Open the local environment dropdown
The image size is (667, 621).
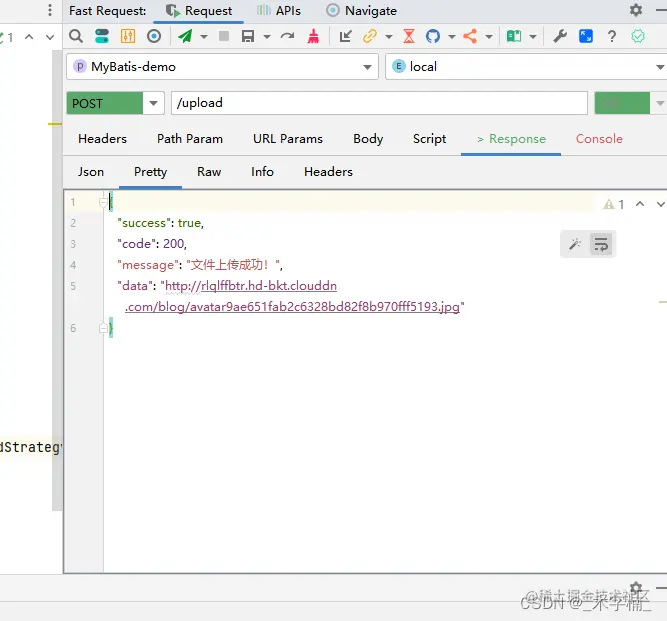[x=526, y=67]
